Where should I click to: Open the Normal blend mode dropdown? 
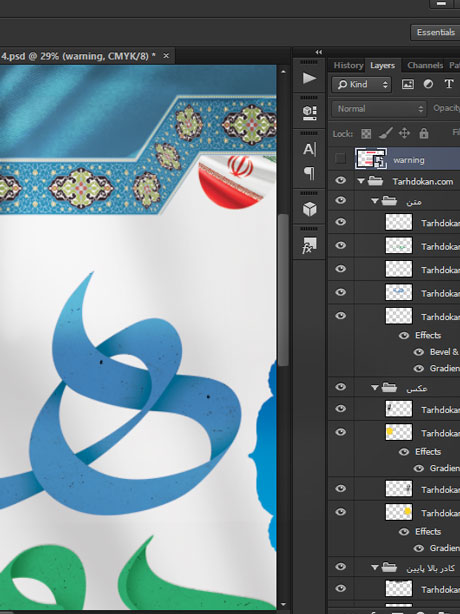tap(379, 109)
